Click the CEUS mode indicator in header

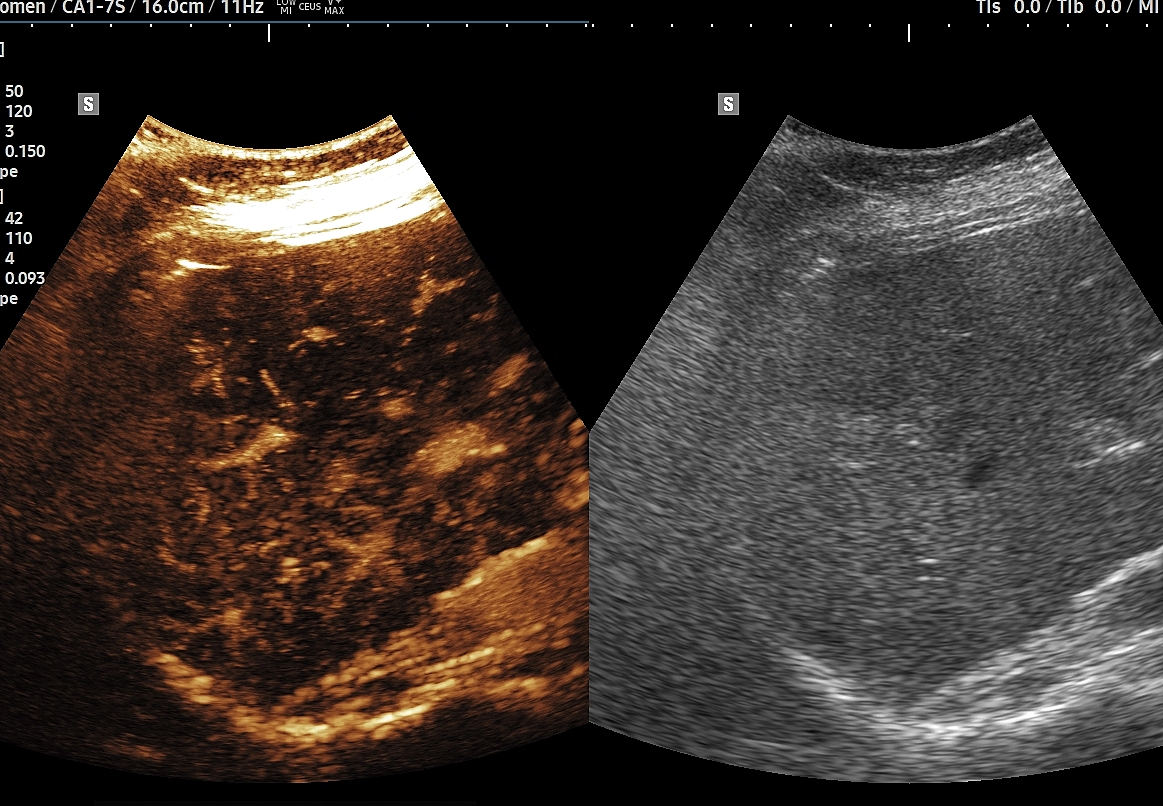tap(310, 7)
